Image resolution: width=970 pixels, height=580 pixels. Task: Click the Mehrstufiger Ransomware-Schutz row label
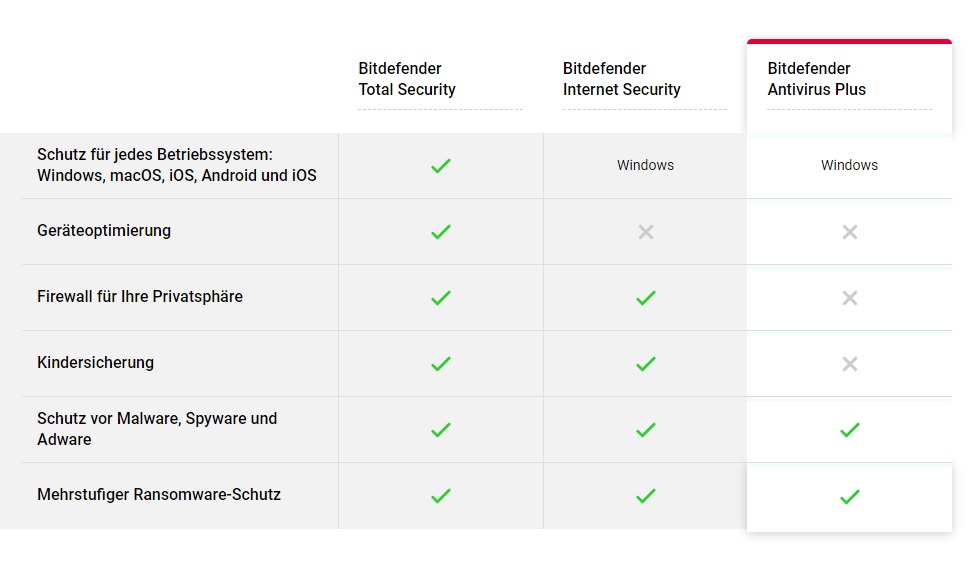pos(159,495)
